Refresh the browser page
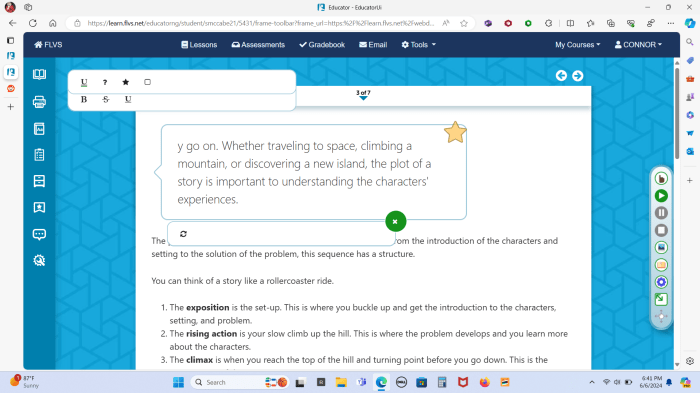Screen dimensions: 700x393 33,23
